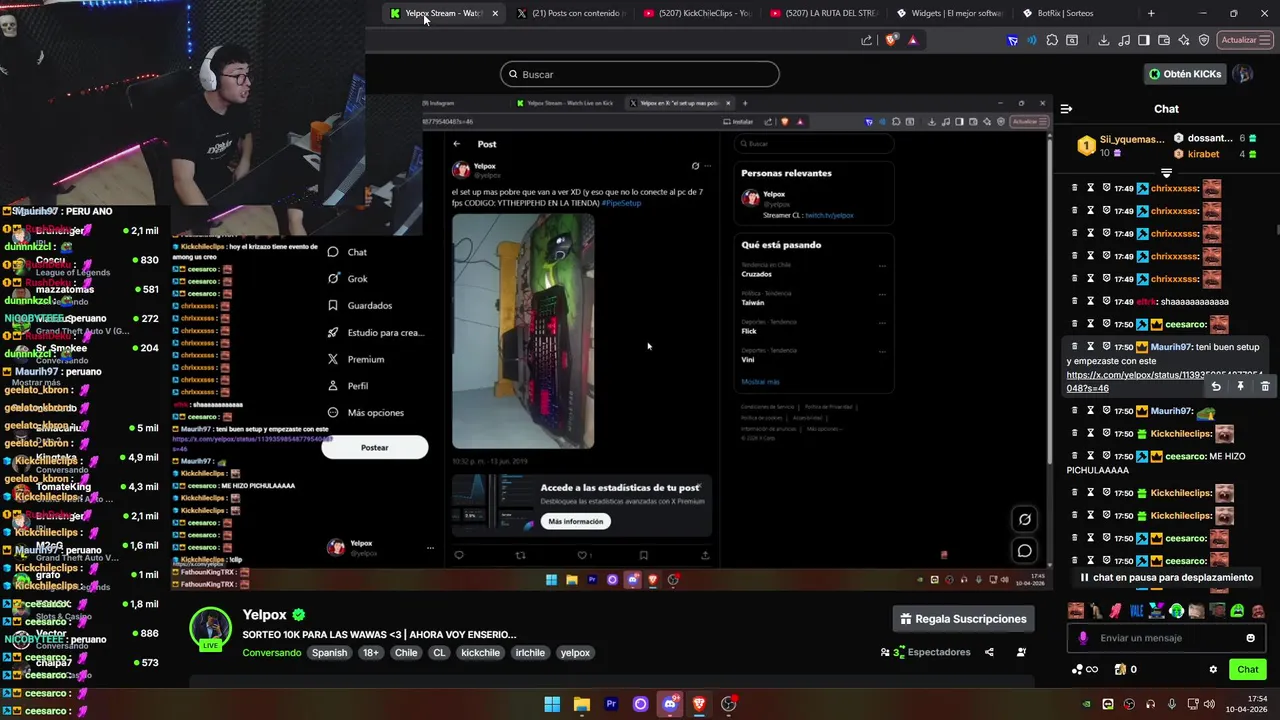Expand the chat leaderboard handle below top gifters
This screenshot has width=1280, height=720.
pos(1166,173)
